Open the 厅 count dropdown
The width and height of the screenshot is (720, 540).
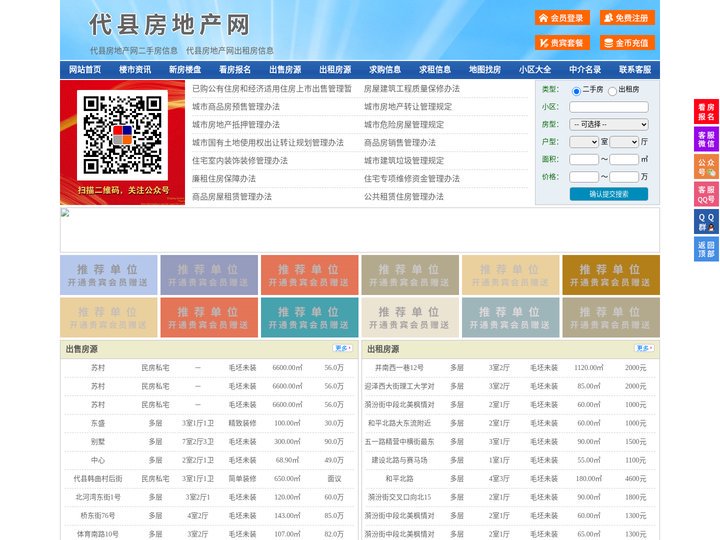(624, 142)
